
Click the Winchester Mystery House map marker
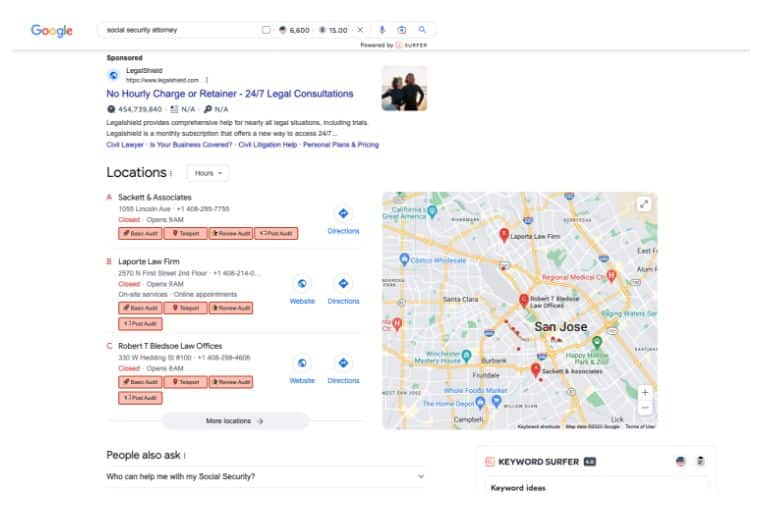[466, 356]
